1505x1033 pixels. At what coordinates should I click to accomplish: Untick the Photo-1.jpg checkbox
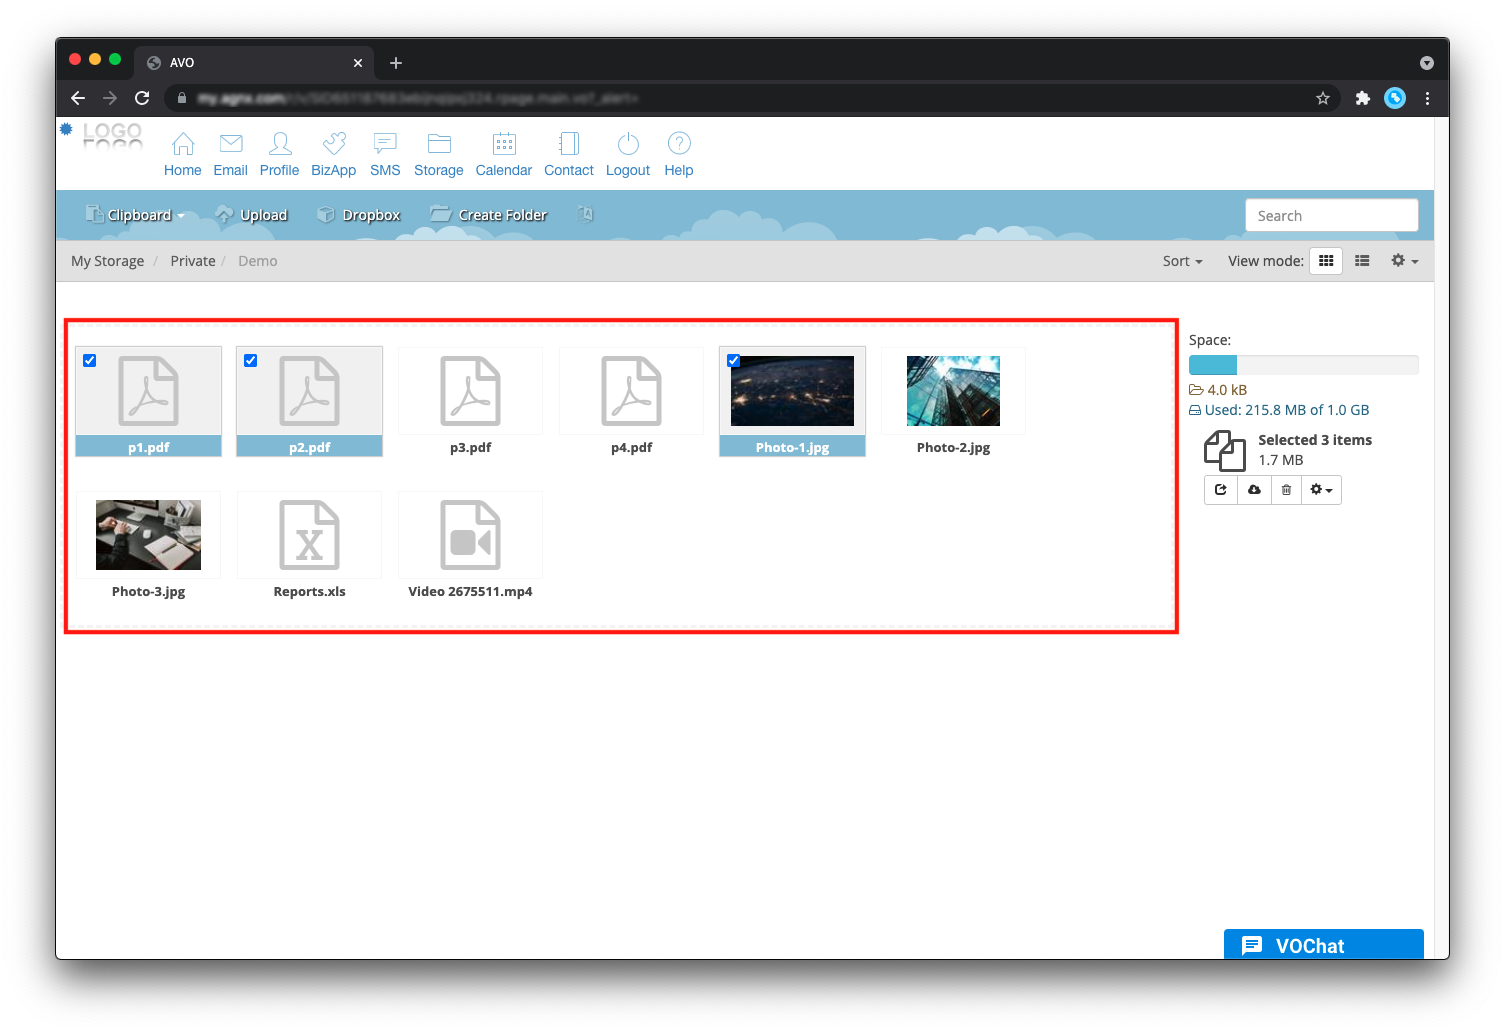click(734, 361)
